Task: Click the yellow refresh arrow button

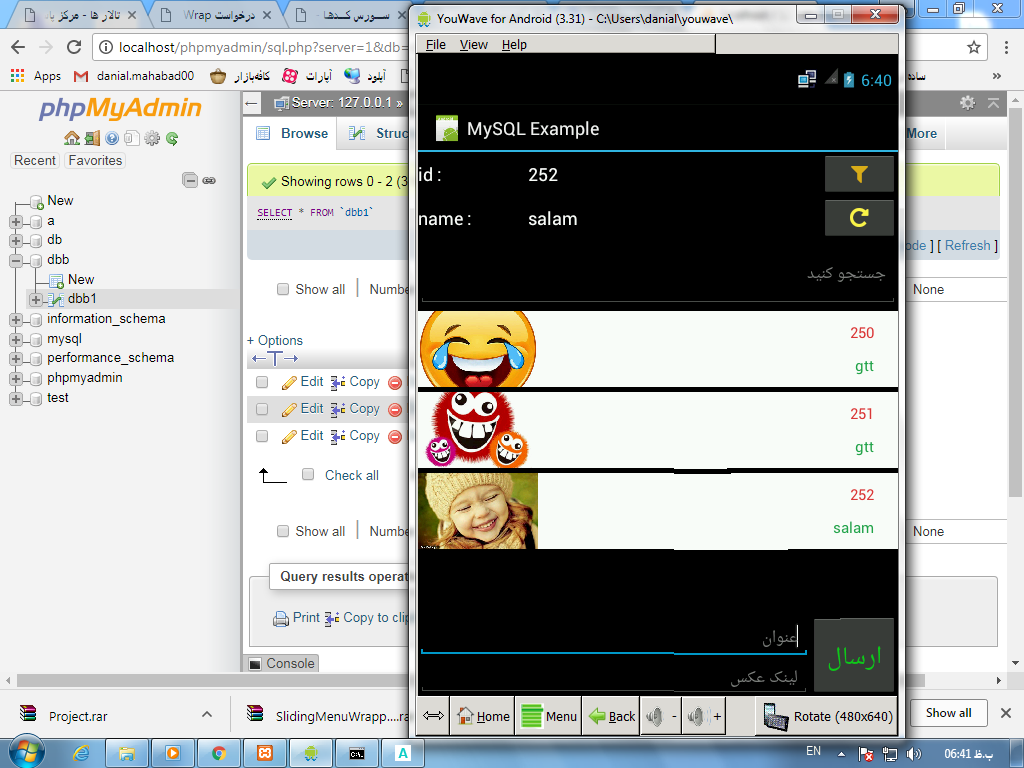Action: [x=858, y=218]
